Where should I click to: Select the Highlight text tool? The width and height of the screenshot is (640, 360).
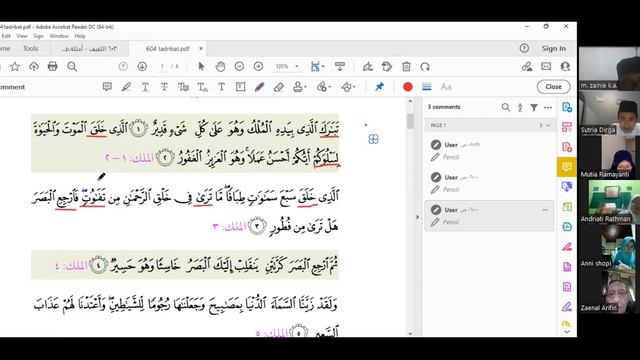tap(126, 87)
